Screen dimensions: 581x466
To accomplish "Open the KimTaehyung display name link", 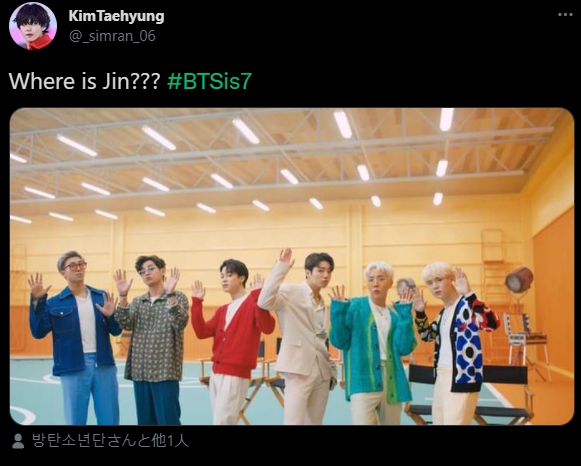I will point(116,16).
